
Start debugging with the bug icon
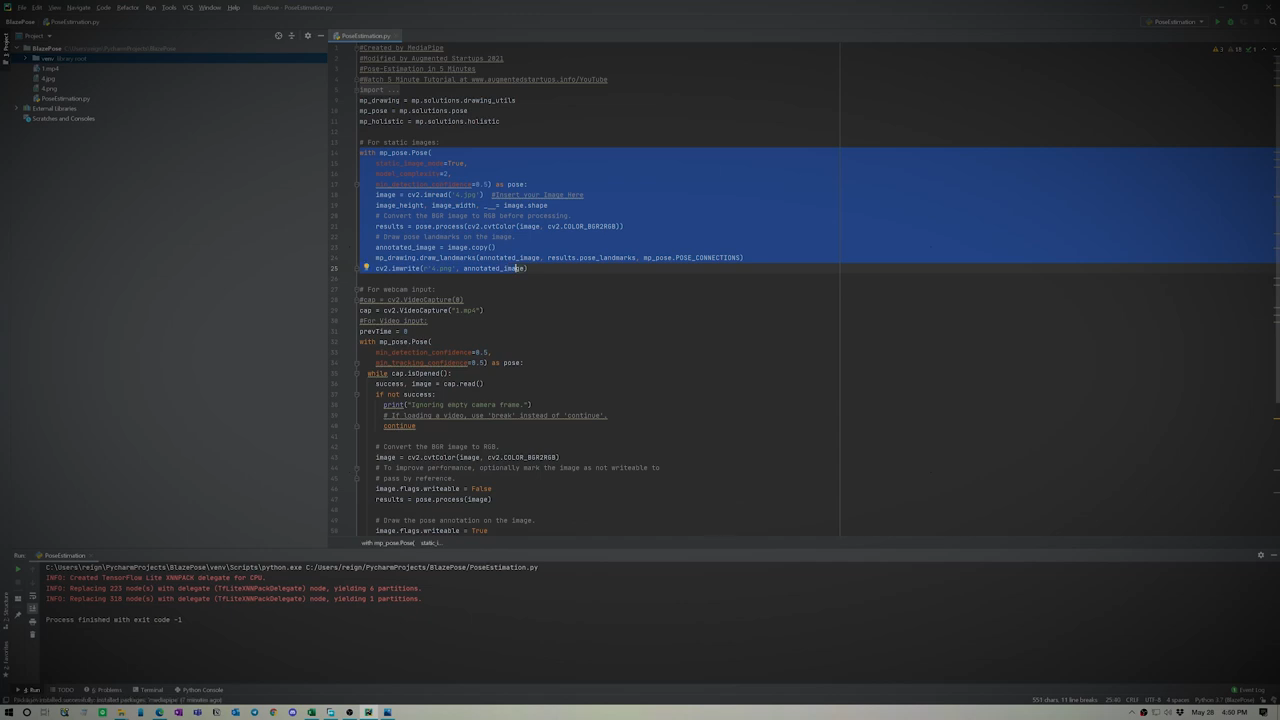[x=1230, y=21]
